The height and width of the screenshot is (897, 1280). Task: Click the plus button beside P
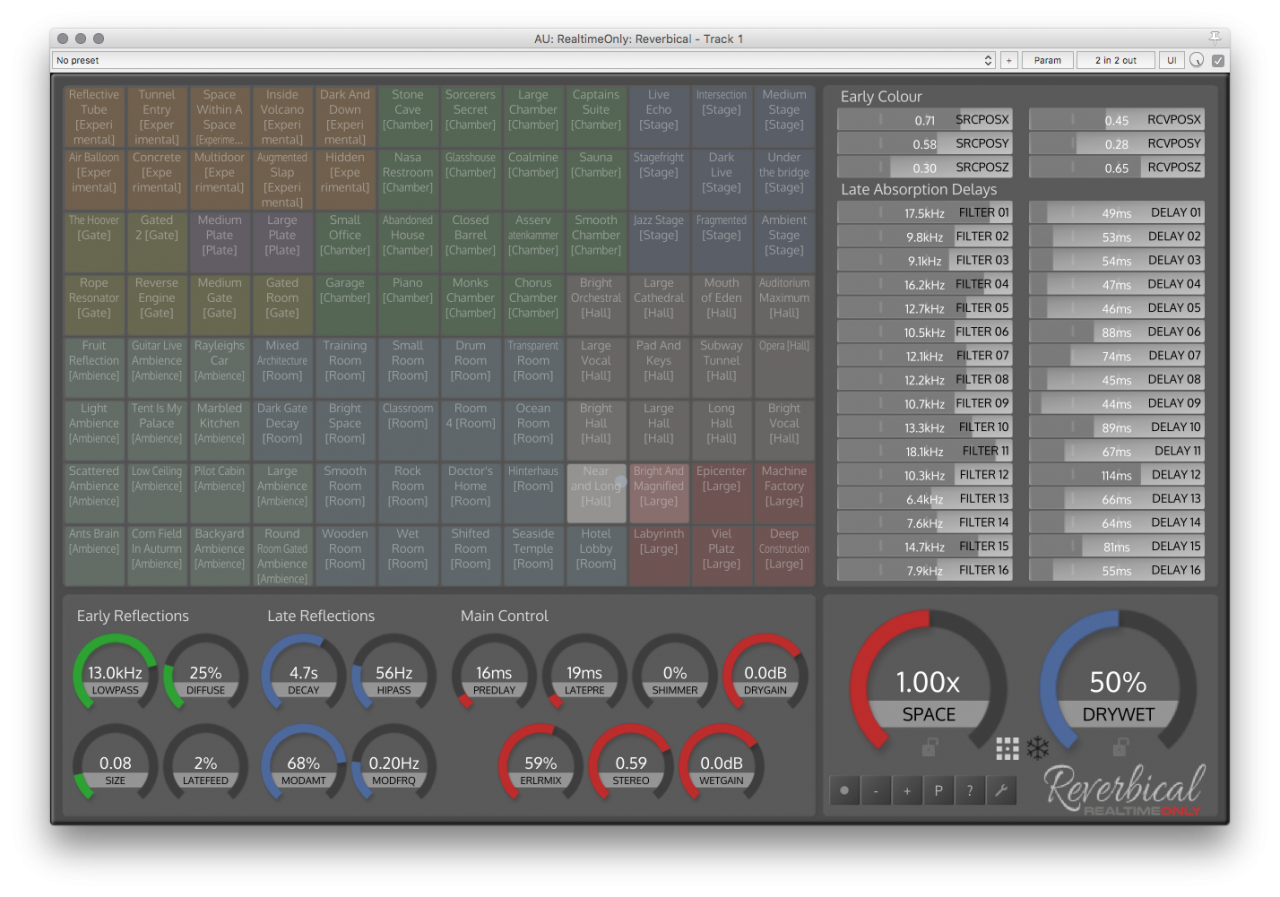(907, 791)
